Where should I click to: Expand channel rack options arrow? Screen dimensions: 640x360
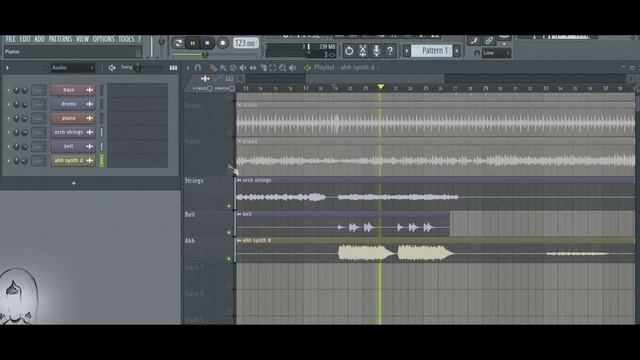point(7,68)
